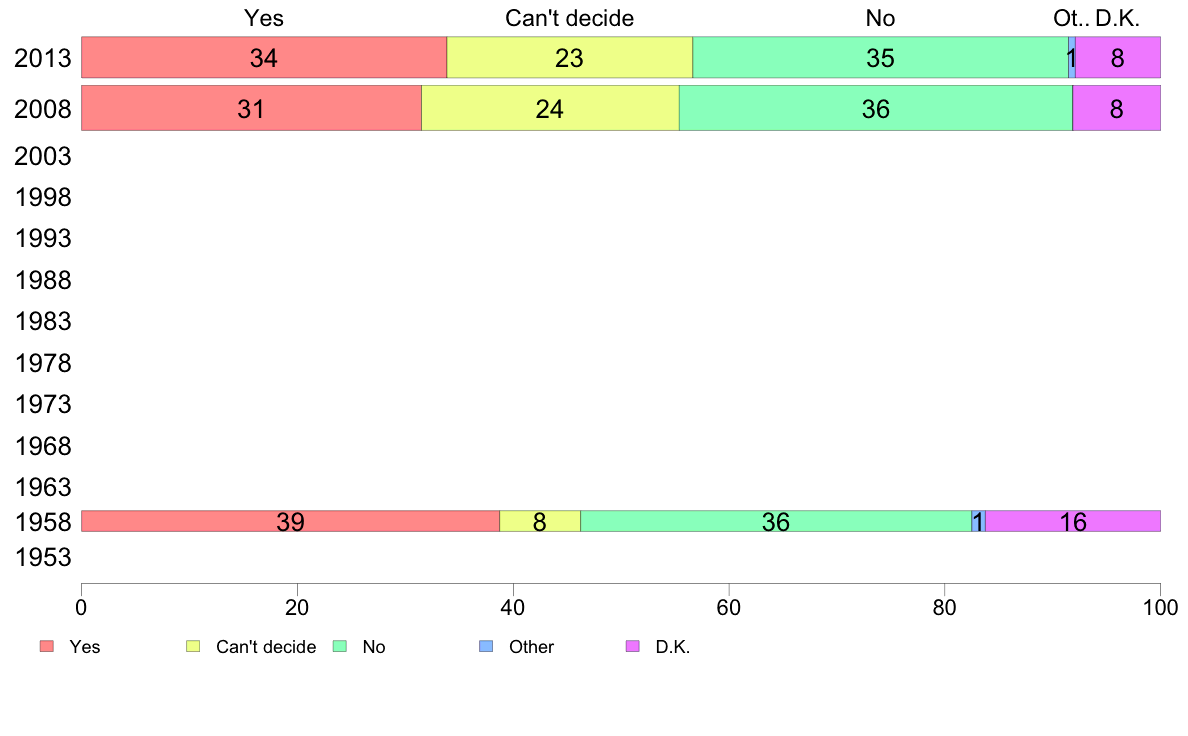Select the 2013 Can't decide segment showing 23
The height and width of the screenshot is (736, 1188).
coord(570,57)
